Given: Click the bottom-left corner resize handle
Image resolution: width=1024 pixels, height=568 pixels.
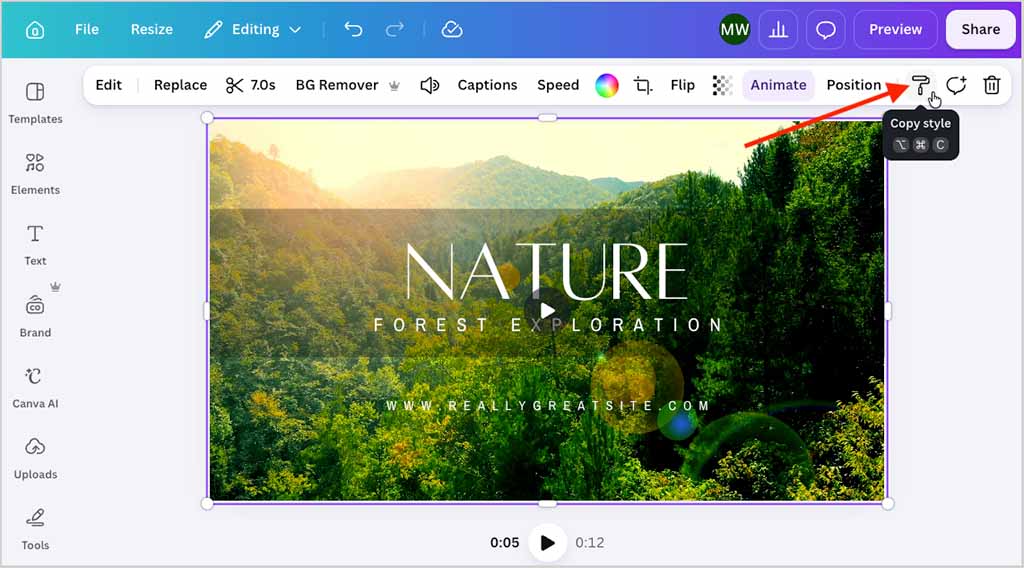Looking at the screenshot, I should tap(207, 503).
